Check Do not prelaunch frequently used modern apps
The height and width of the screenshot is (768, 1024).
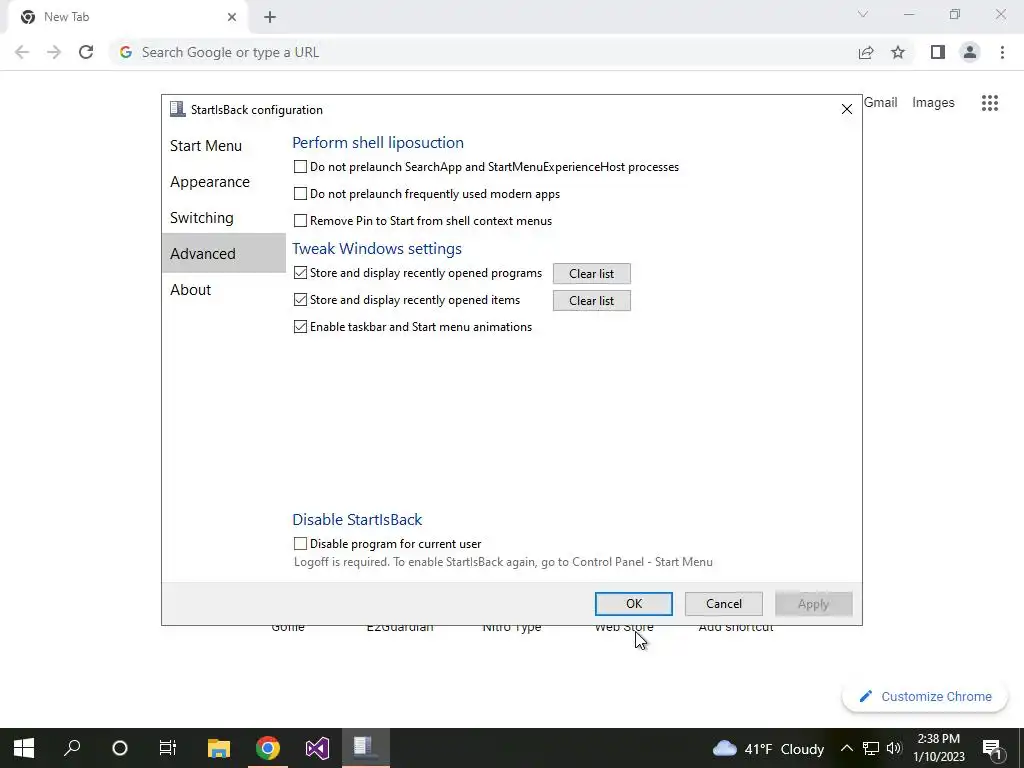click(x=300, y=194)
